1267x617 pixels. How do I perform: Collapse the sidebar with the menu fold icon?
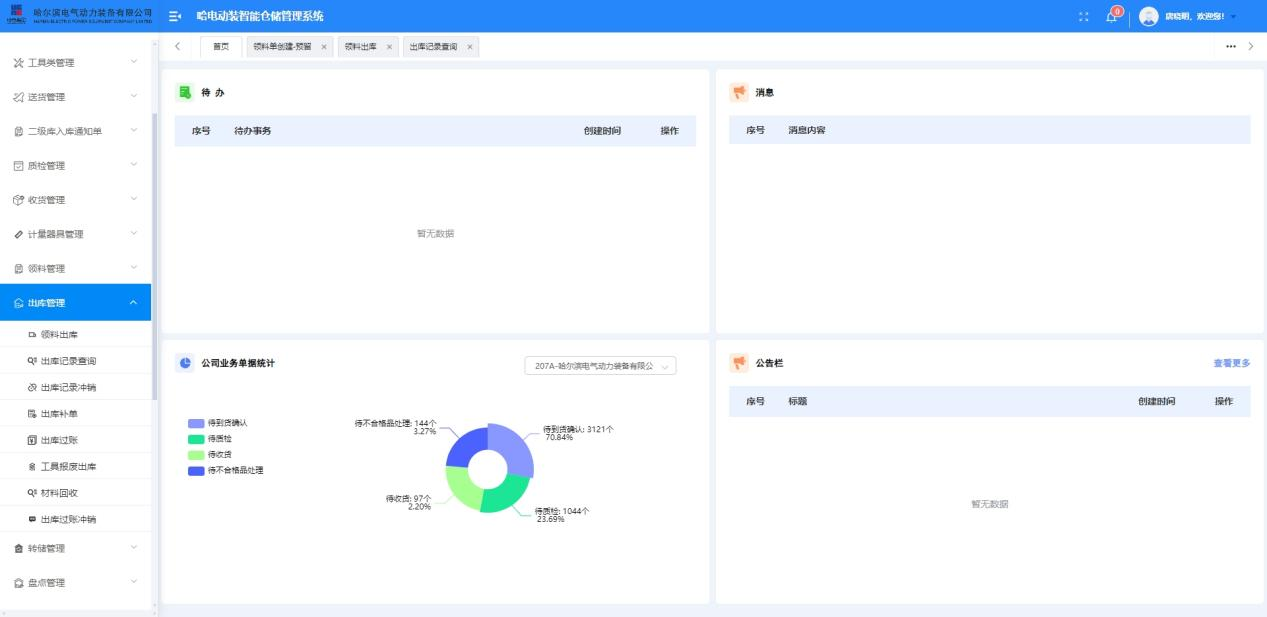pyautogui.click(x=175, y=16)
